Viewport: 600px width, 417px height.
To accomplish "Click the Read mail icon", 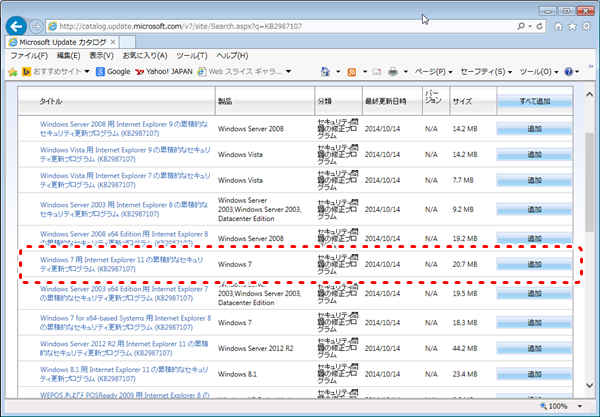I will (x=377, y=72).
